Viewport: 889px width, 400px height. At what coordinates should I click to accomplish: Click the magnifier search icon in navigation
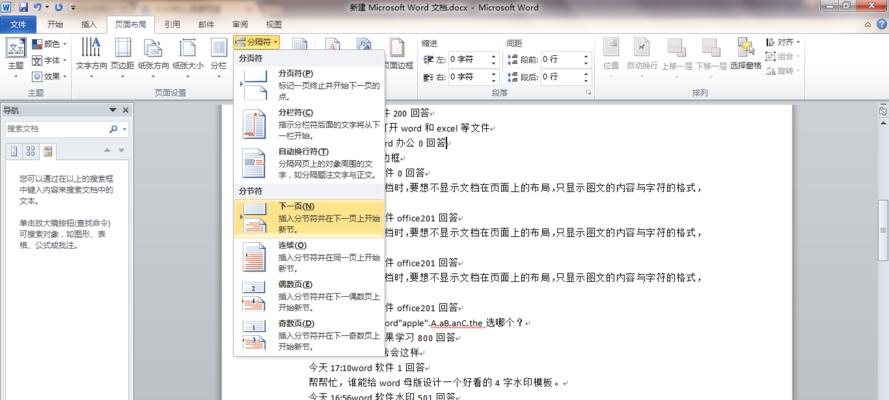tap(113, 129)
